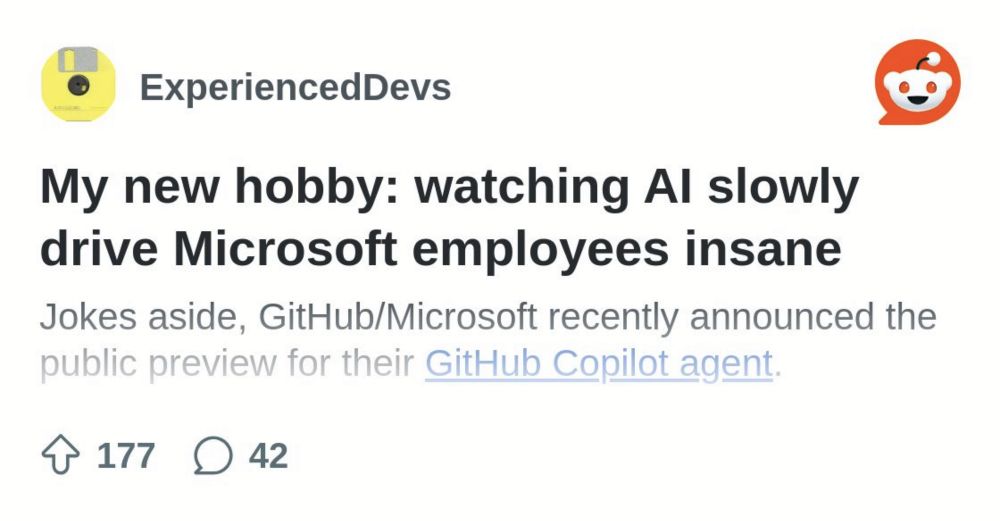The height and width of the screenshot is (521, 1000).
Task: Select the post preview text starting "Jokes aside"
Action: [488, 341]
